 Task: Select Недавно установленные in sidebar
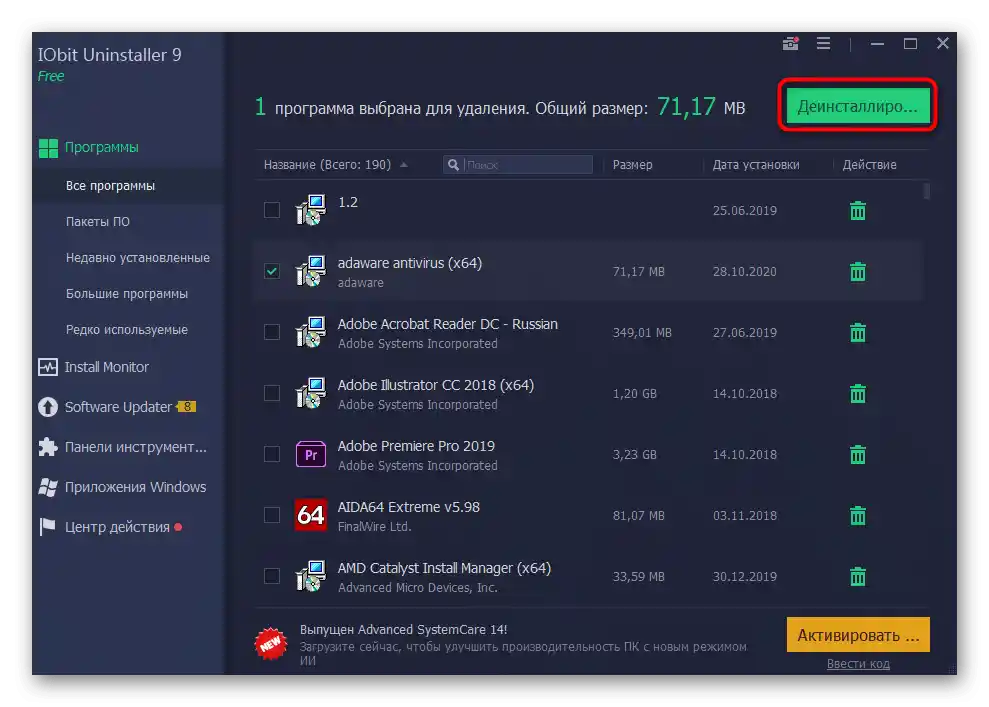point(138,258)
